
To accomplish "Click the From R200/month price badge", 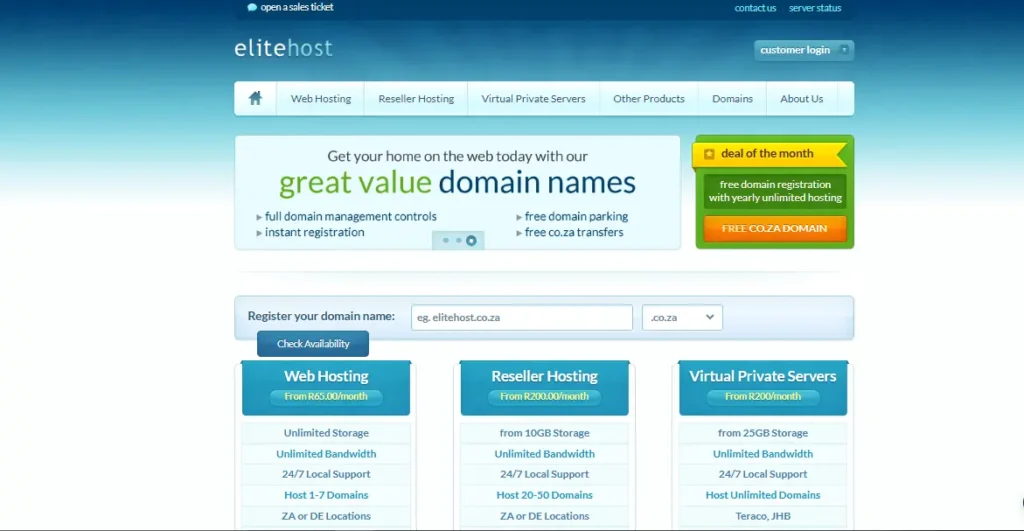I will click(x=763, y=396).
